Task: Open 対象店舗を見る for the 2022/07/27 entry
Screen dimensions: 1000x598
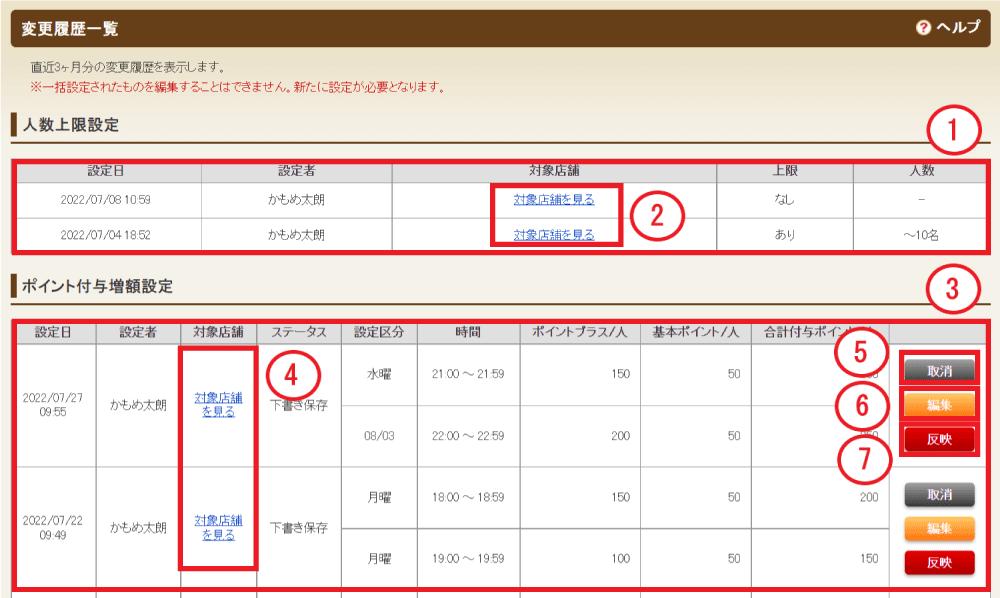Action: (218, 405)
